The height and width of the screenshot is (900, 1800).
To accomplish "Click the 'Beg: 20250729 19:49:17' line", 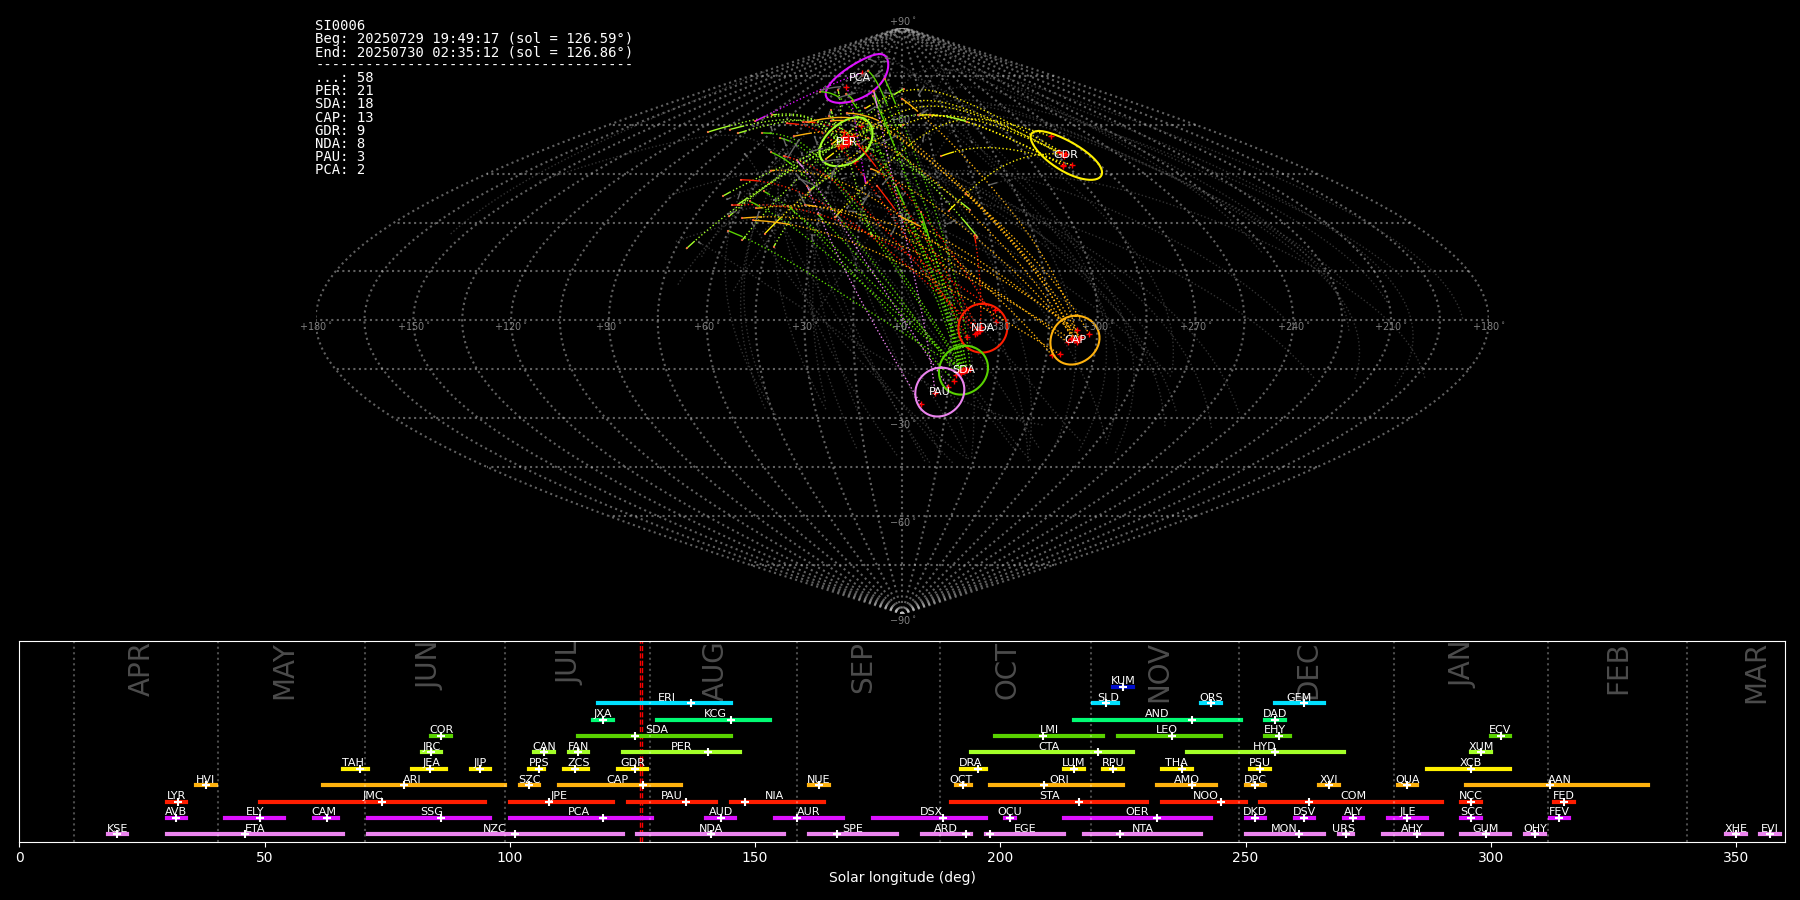I will (x=474, y=39).
